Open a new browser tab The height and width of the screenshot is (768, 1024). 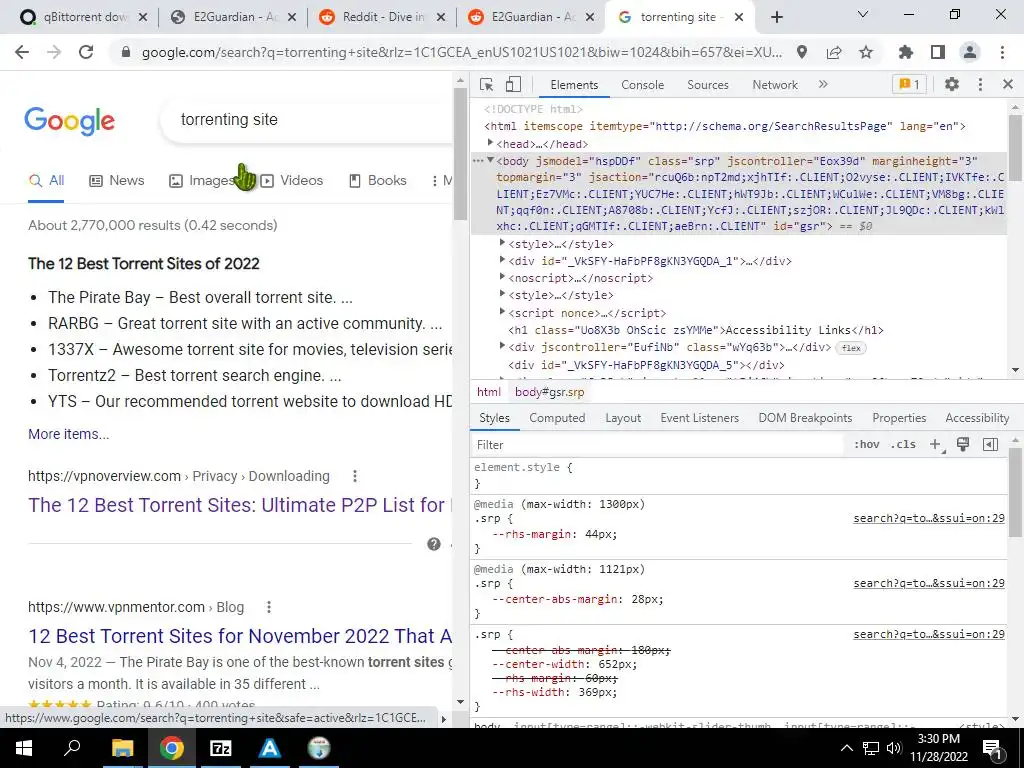pyautogui.click(x=776, y=17)
